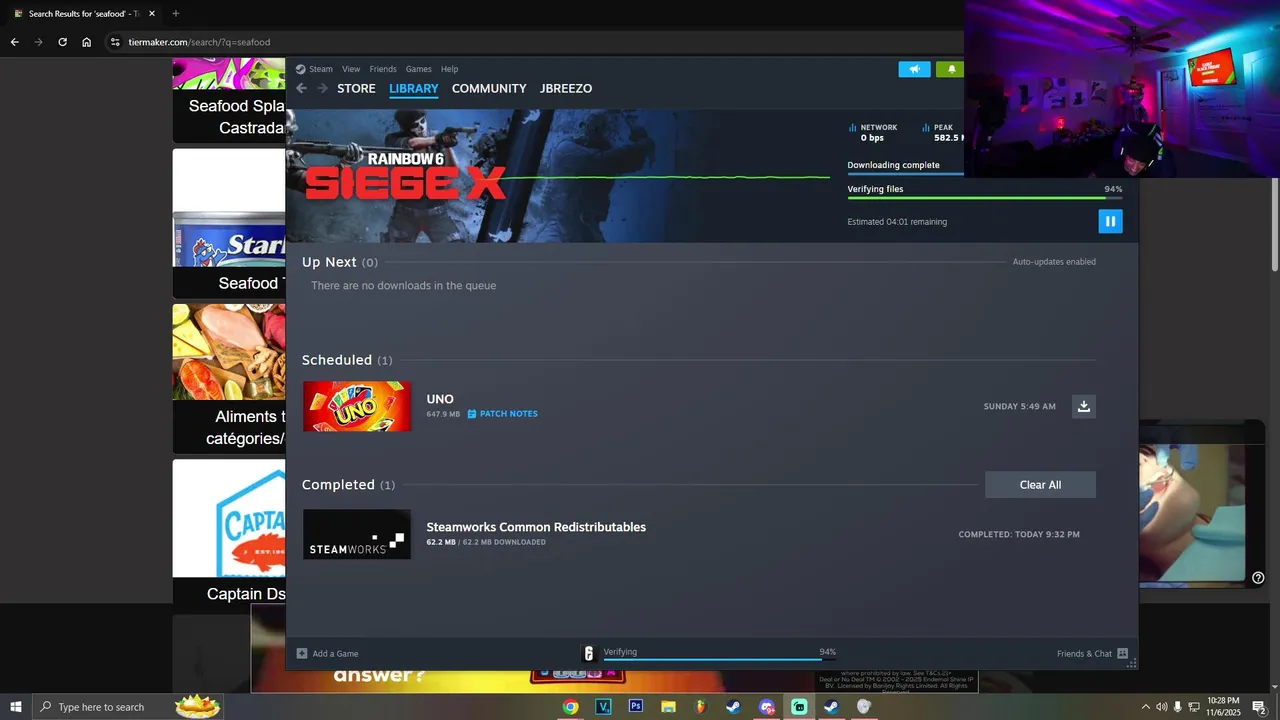Click the UNO patch notes icon
The image size is (1280, 720).
pos(472,413)
